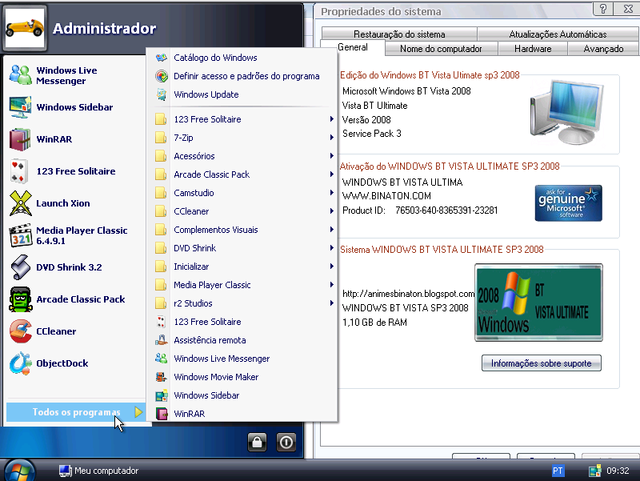This screenshot has width=640, height=481.
Task: Open Arcade Classic Pack from pinned list
Action: (76, 299)
